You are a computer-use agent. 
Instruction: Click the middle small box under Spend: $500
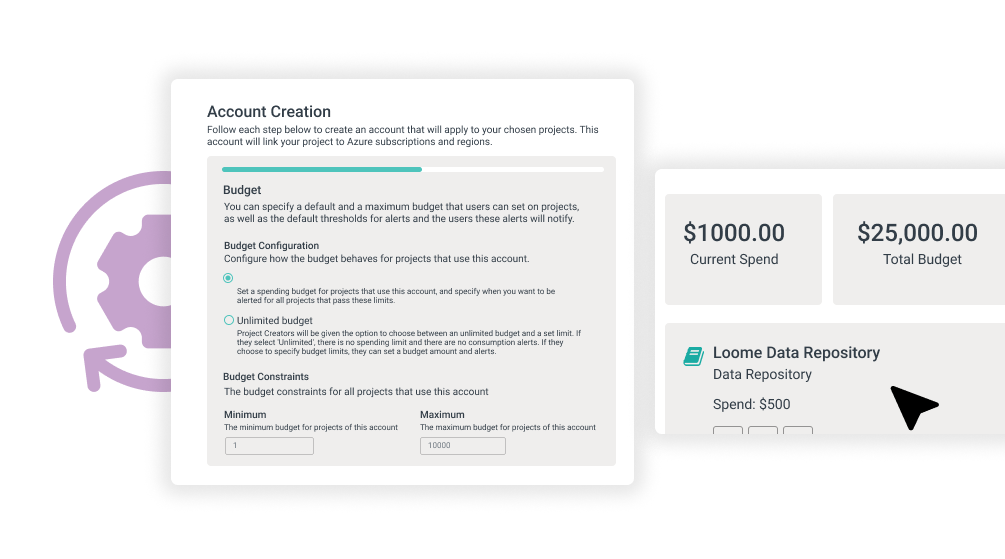(763, 430)
